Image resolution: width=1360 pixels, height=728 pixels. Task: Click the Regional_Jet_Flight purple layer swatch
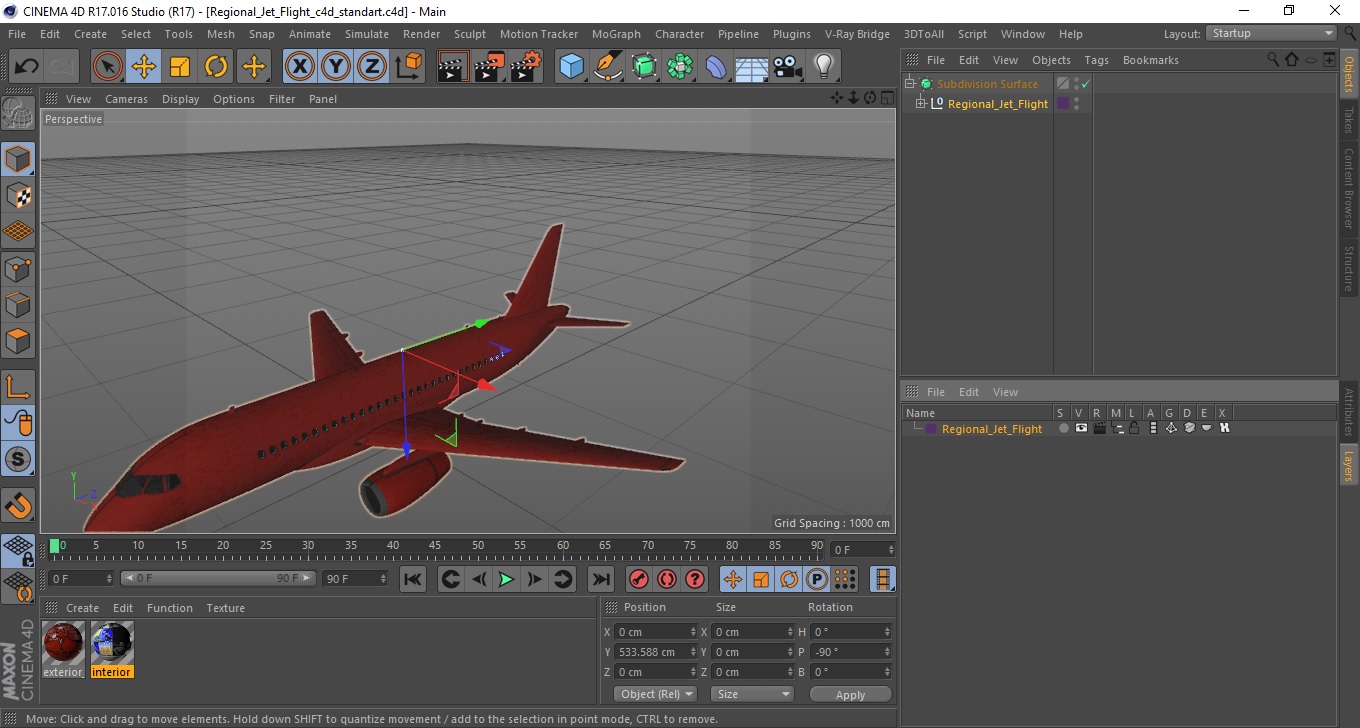[x=931, y=428]
